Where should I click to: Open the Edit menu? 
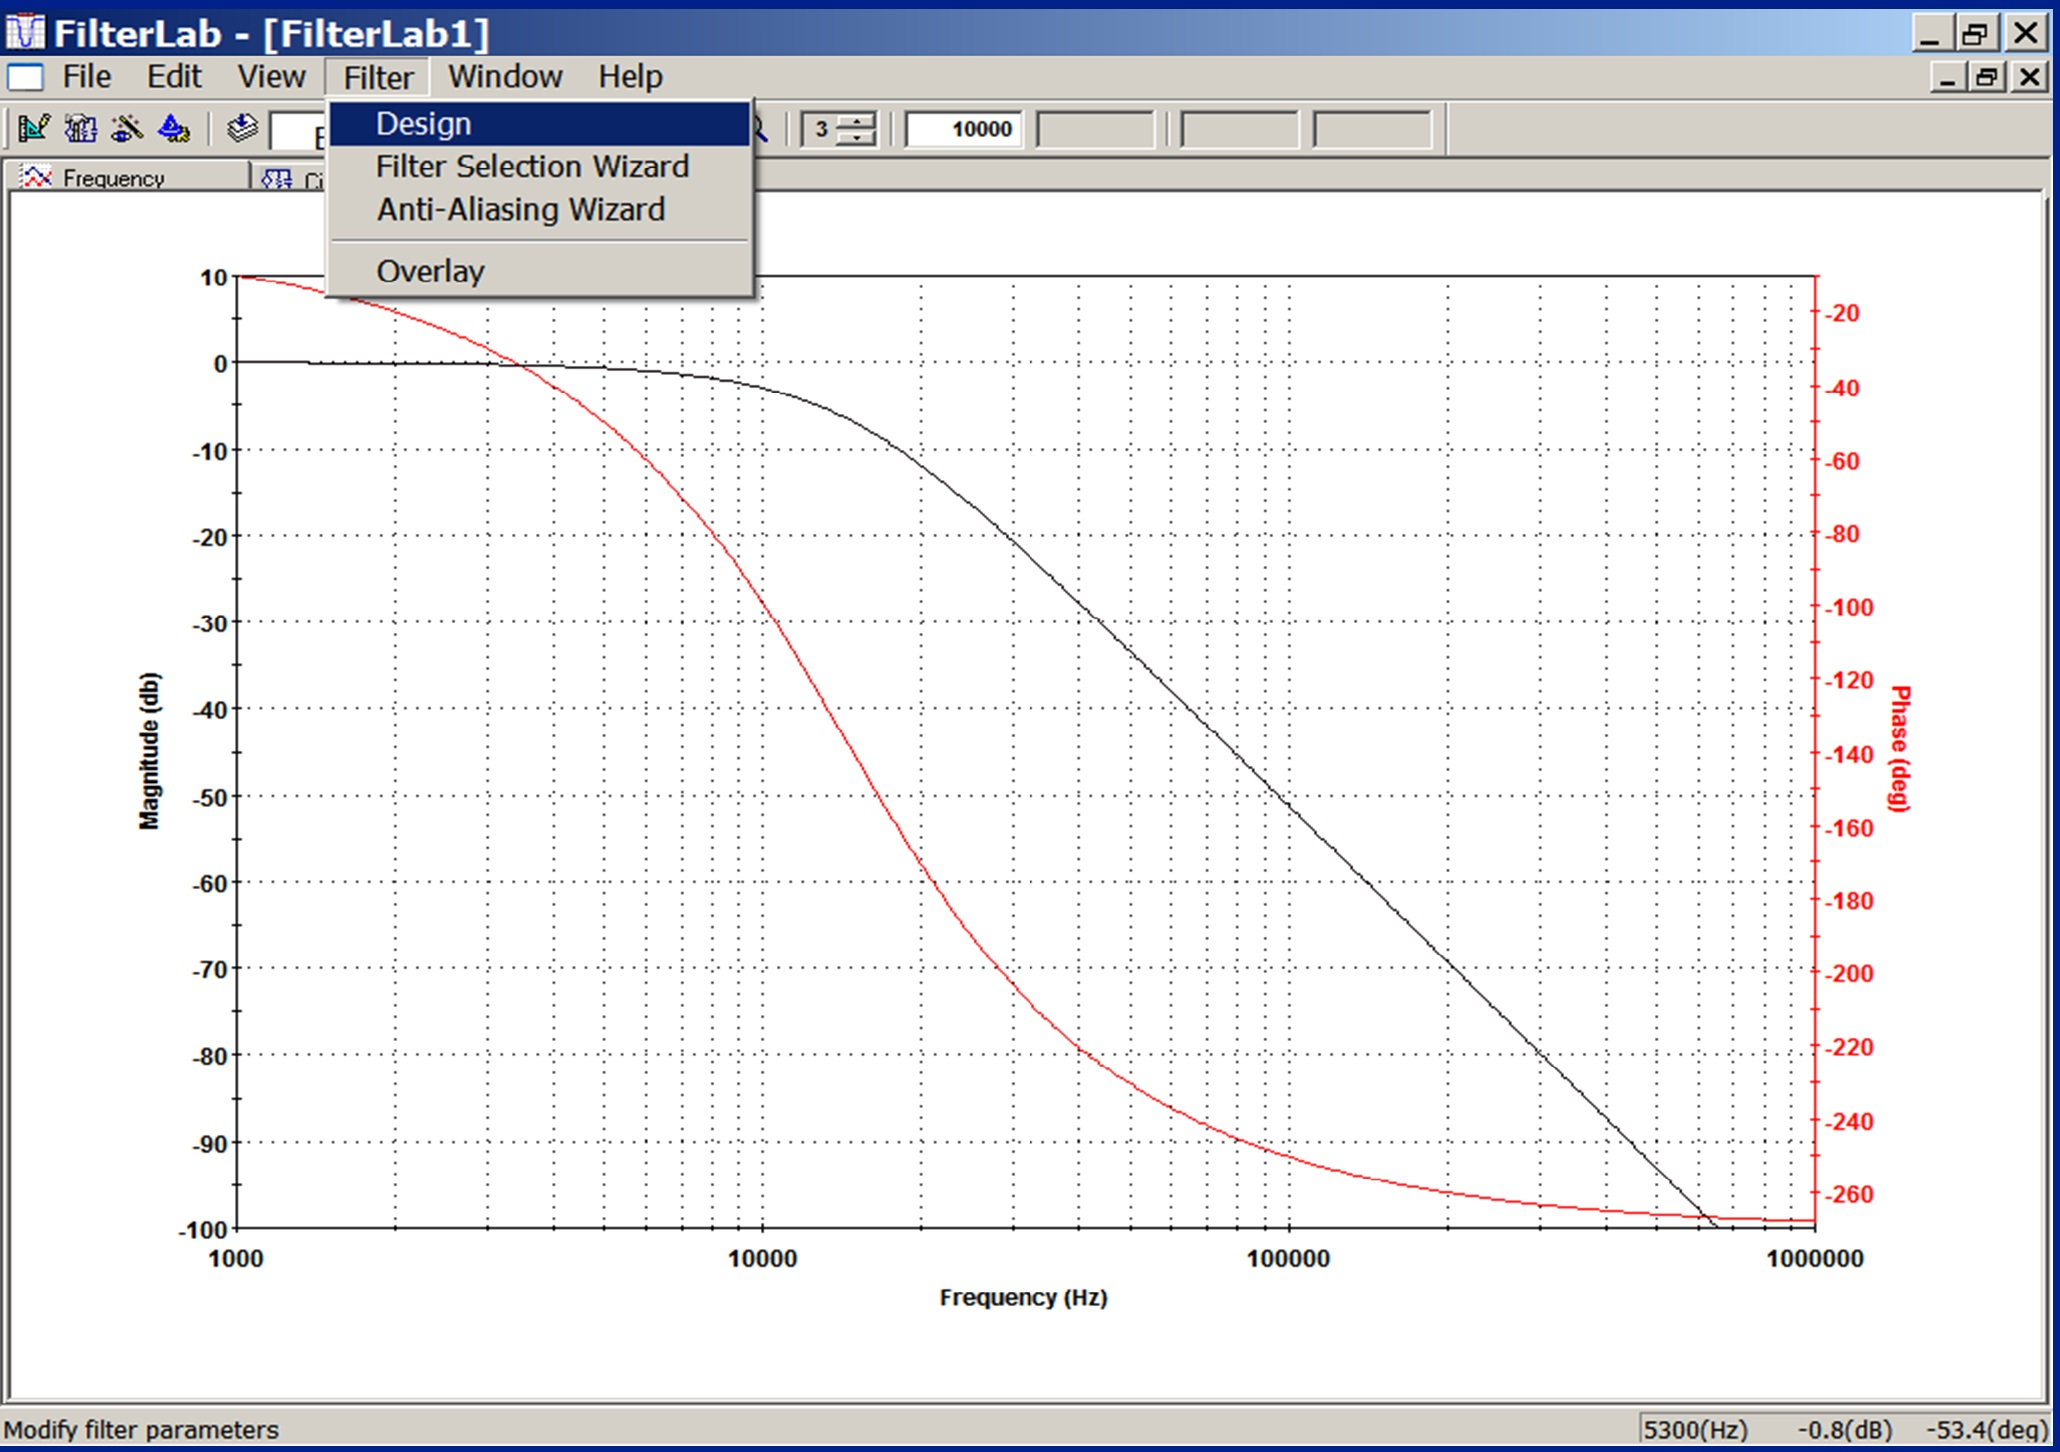(173, 76)
